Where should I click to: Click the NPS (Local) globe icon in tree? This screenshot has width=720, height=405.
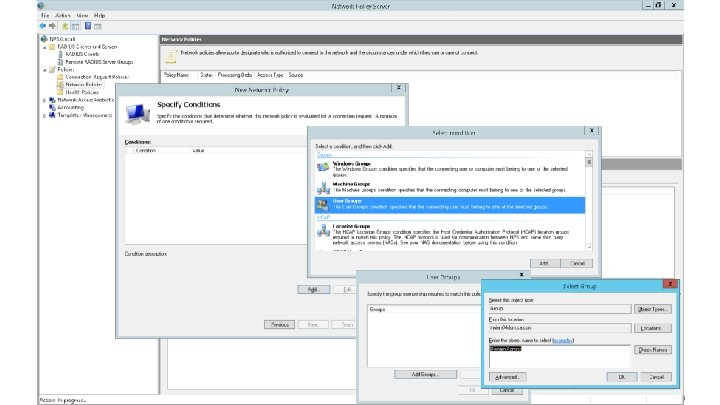pyautogui.click(x=44, y=39)
